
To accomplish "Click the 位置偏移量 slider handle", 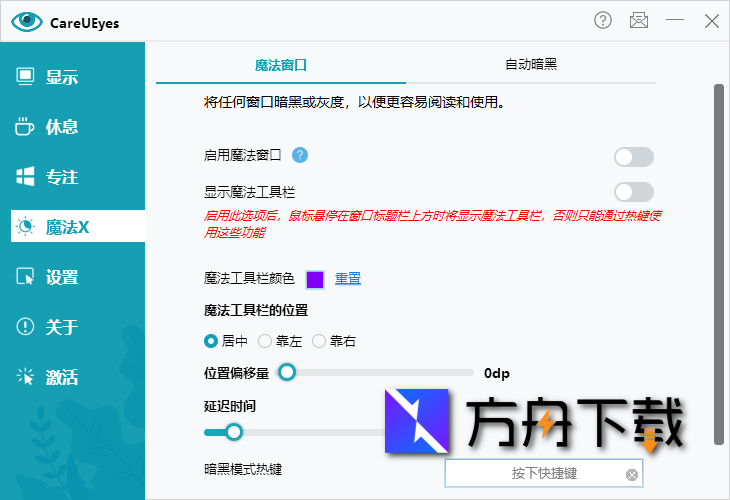I will (x=287, y=372).
